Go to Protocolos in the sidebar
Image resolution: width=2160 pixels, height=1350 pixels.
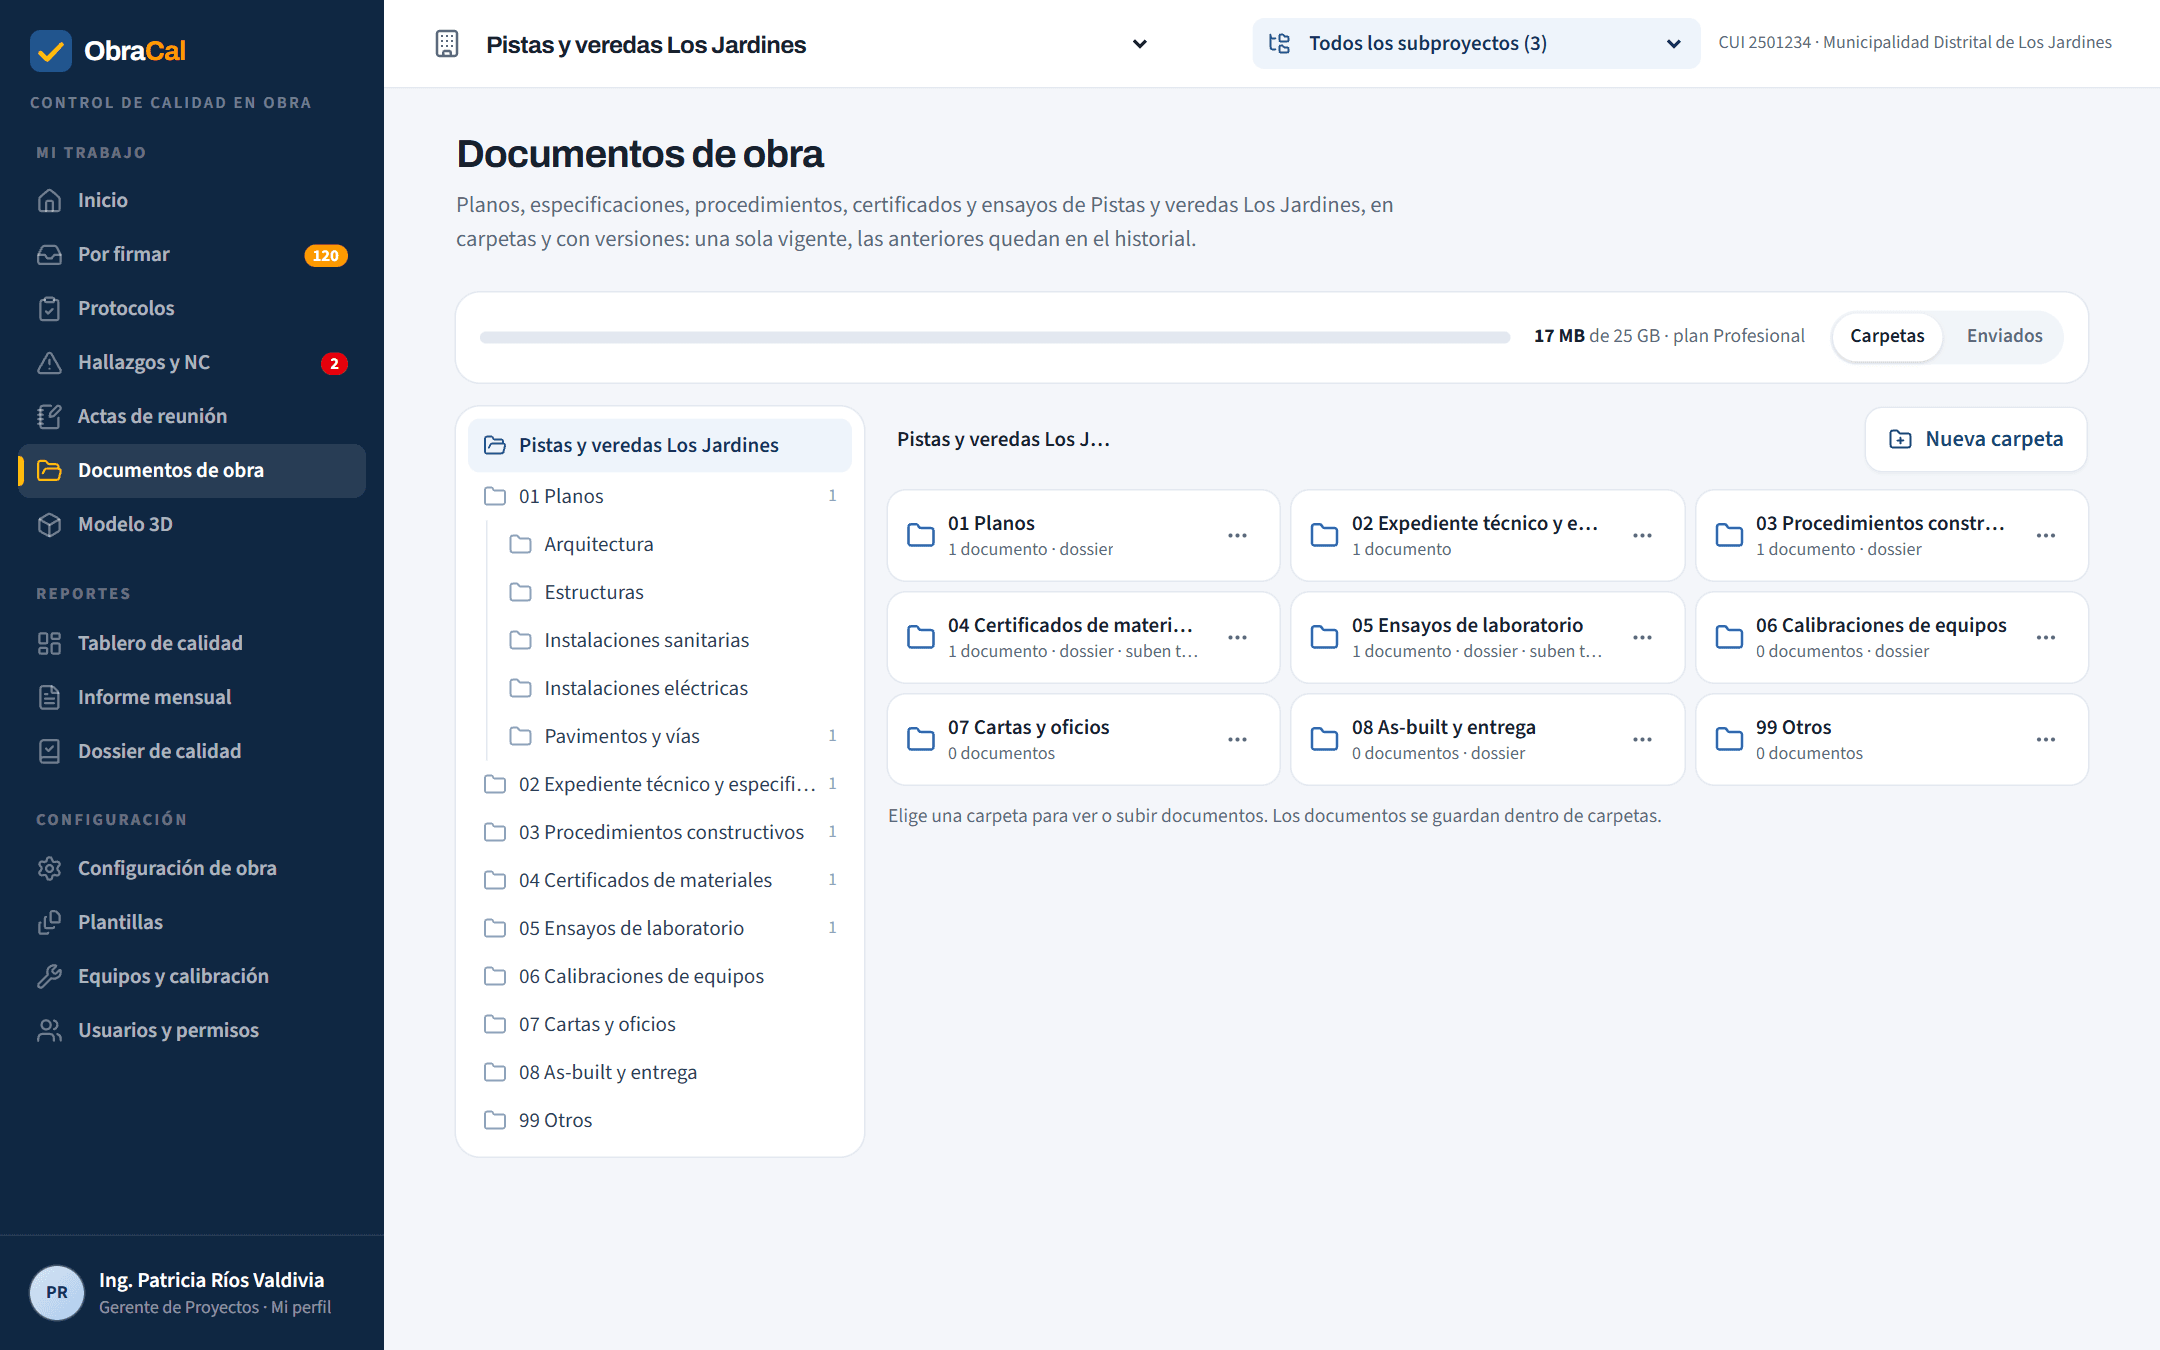pyautogui.click(x=192, y=308)
